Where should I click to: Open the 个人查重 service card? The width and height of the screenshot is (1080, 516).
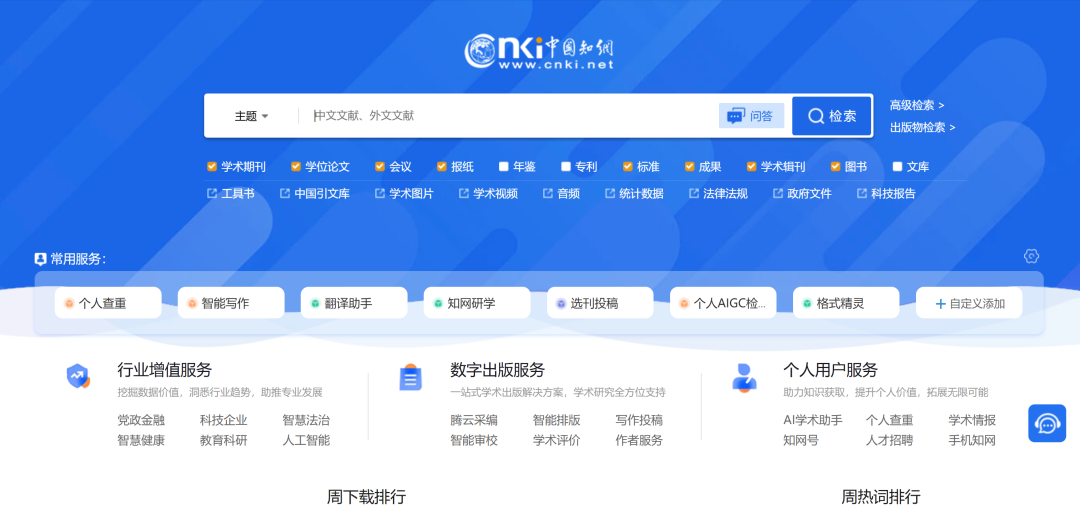point(108,303)
